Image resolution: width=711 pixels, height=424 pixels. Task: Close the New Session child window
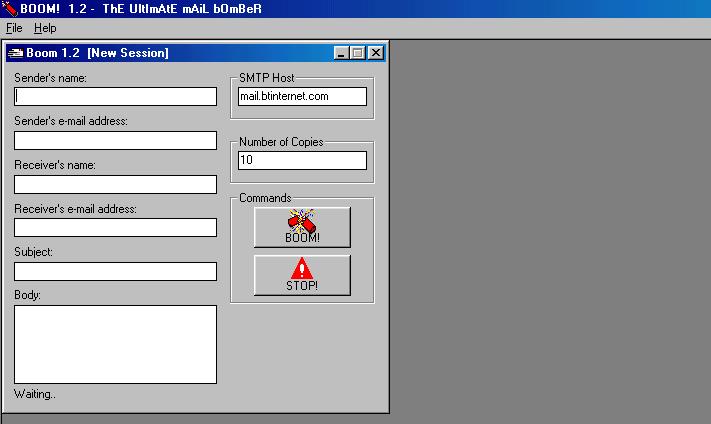click(x=376, y=53)
